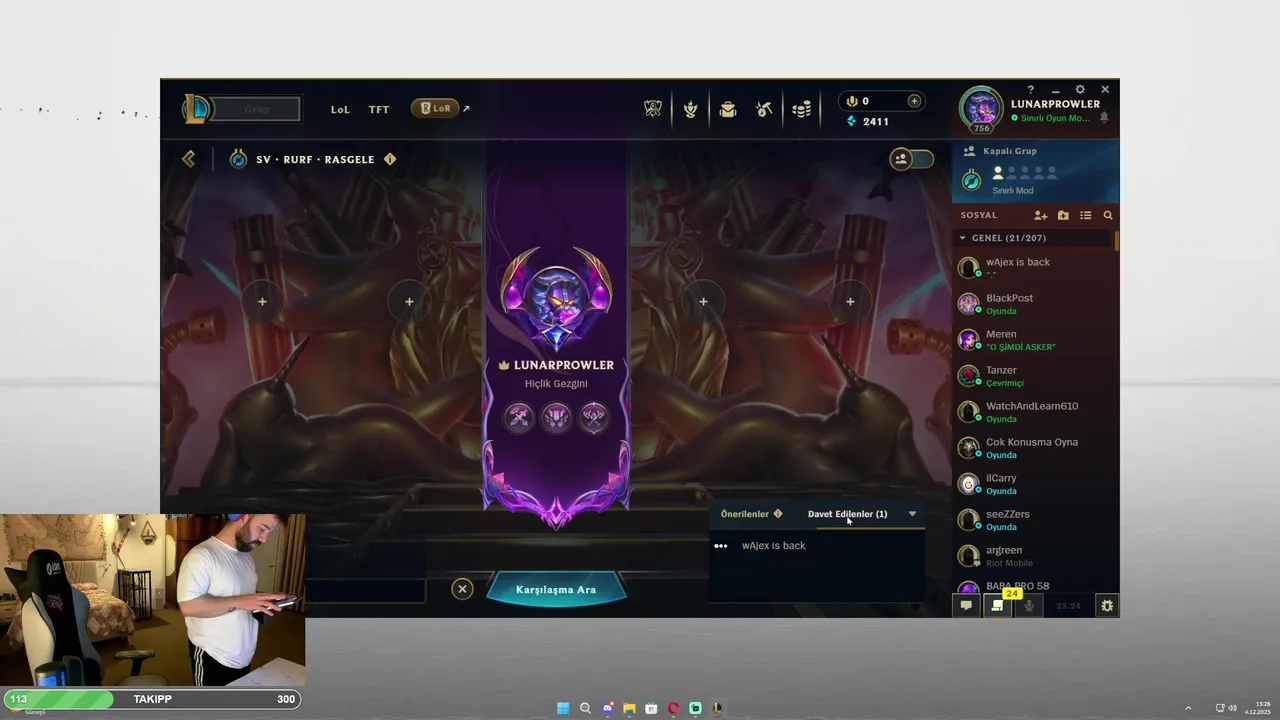This screenshot has width=1280, height=720.
Task: Open the LoR external link
Action: tap(441, 108)
